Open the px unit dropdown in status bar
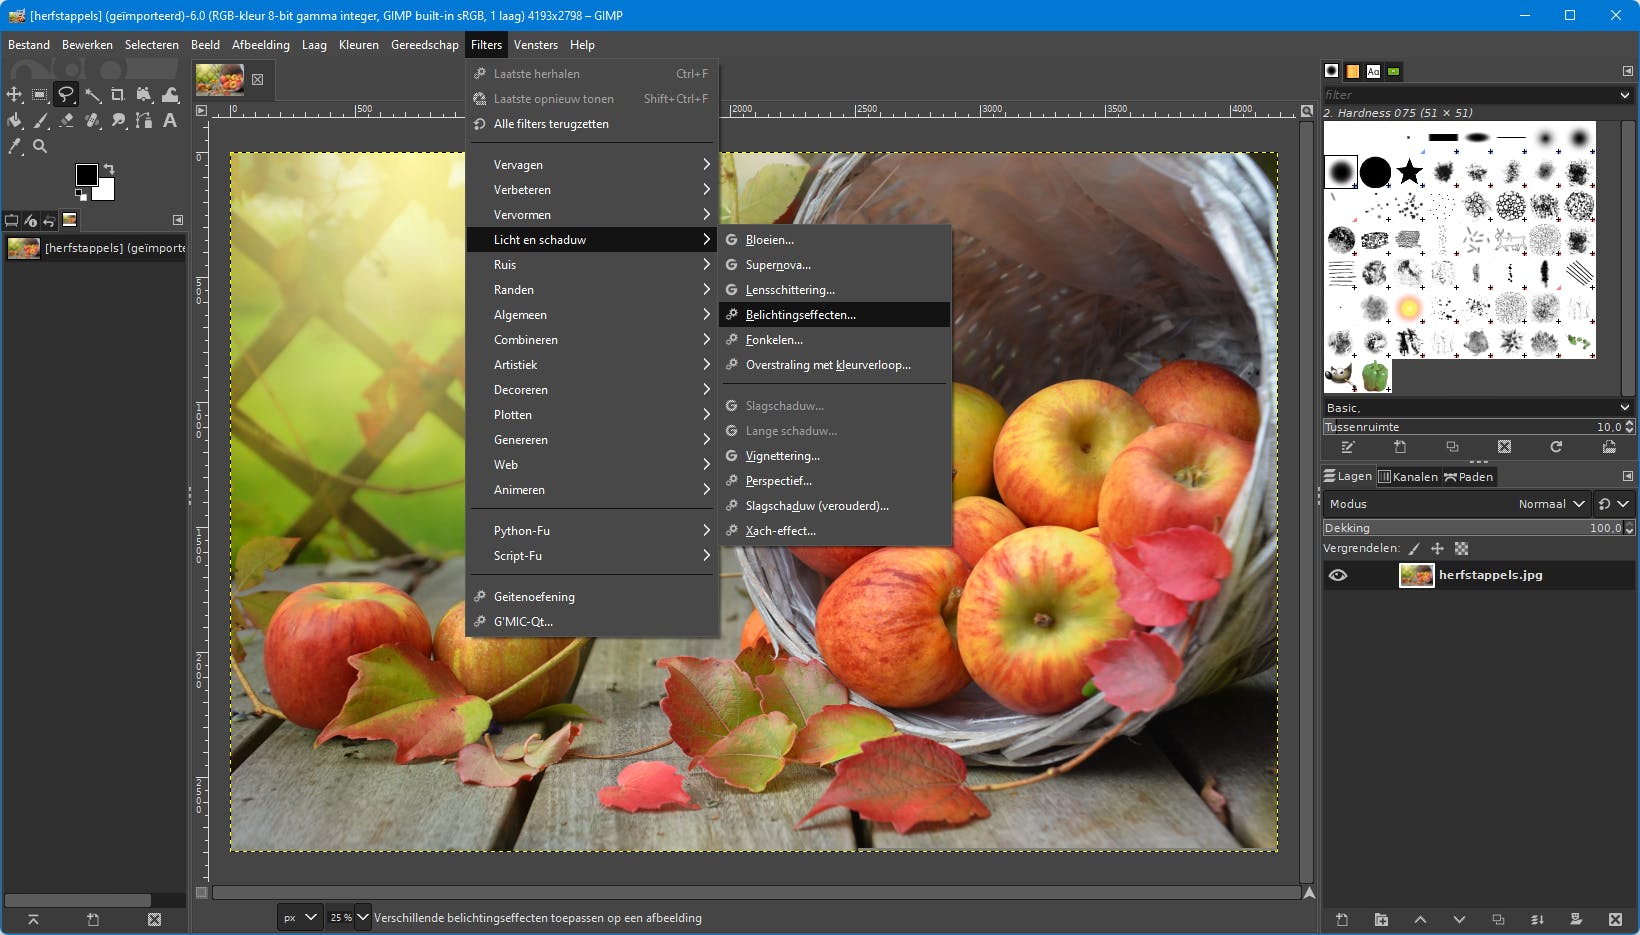Viewport: 1640px width, 935px height. [299, 918]
